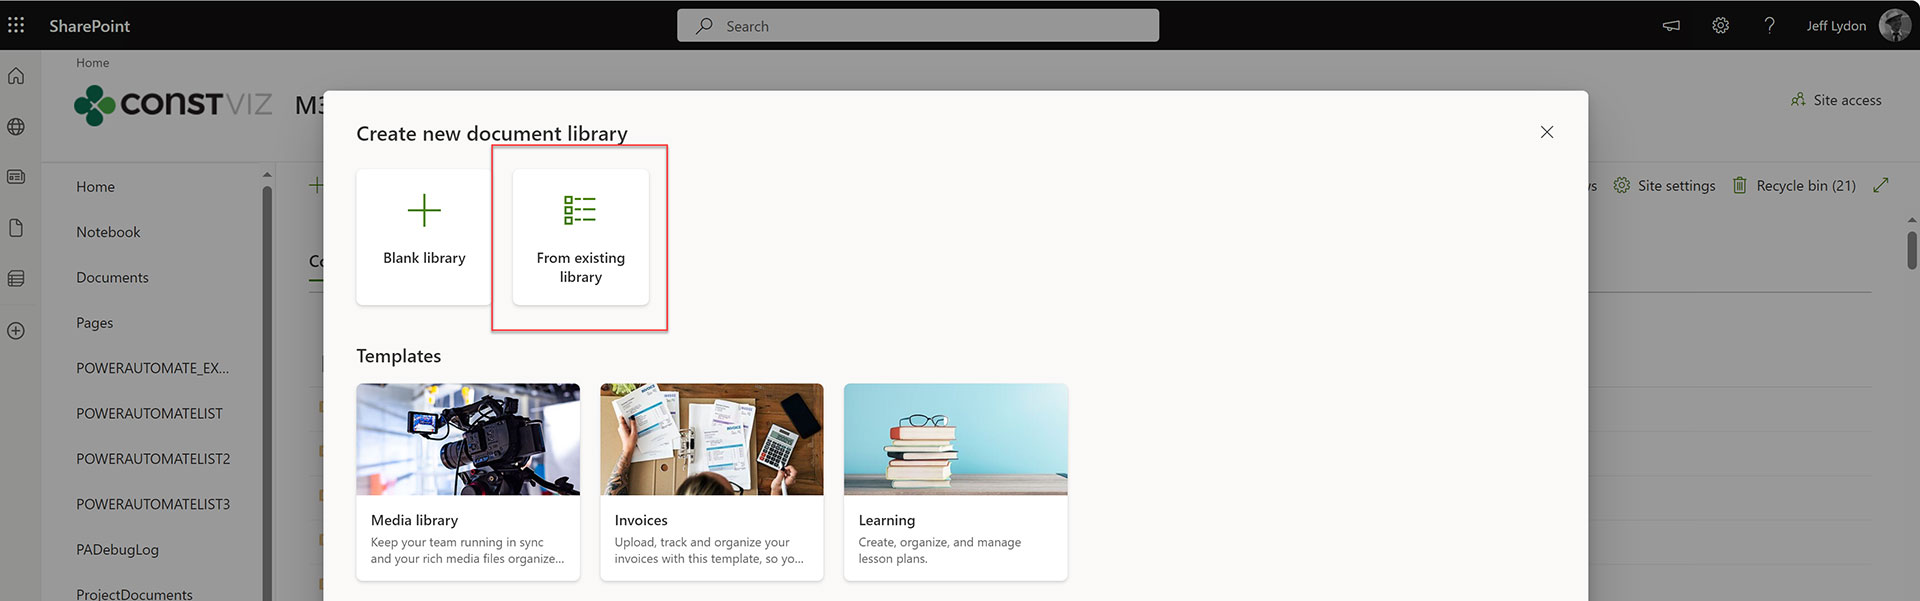Focus the Search input field

[x=918, y=26]
